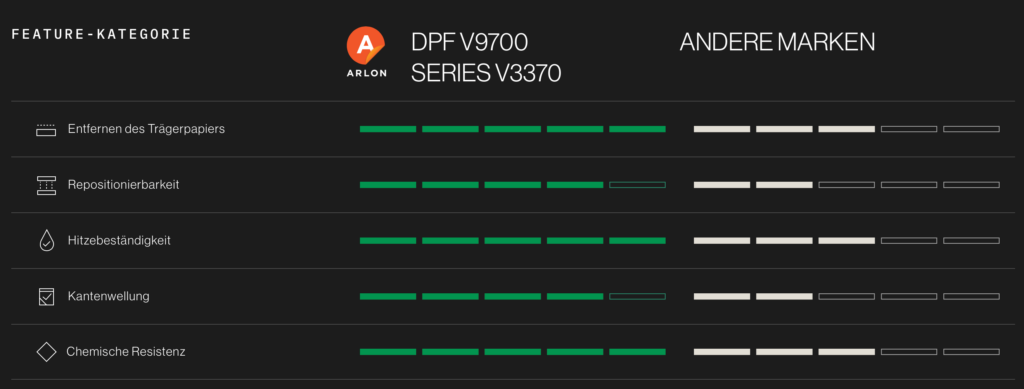The height and width of the screenshot is (389, 1024).
Task: Select the Repositionierbarkeit label
Action: [123, 185]
